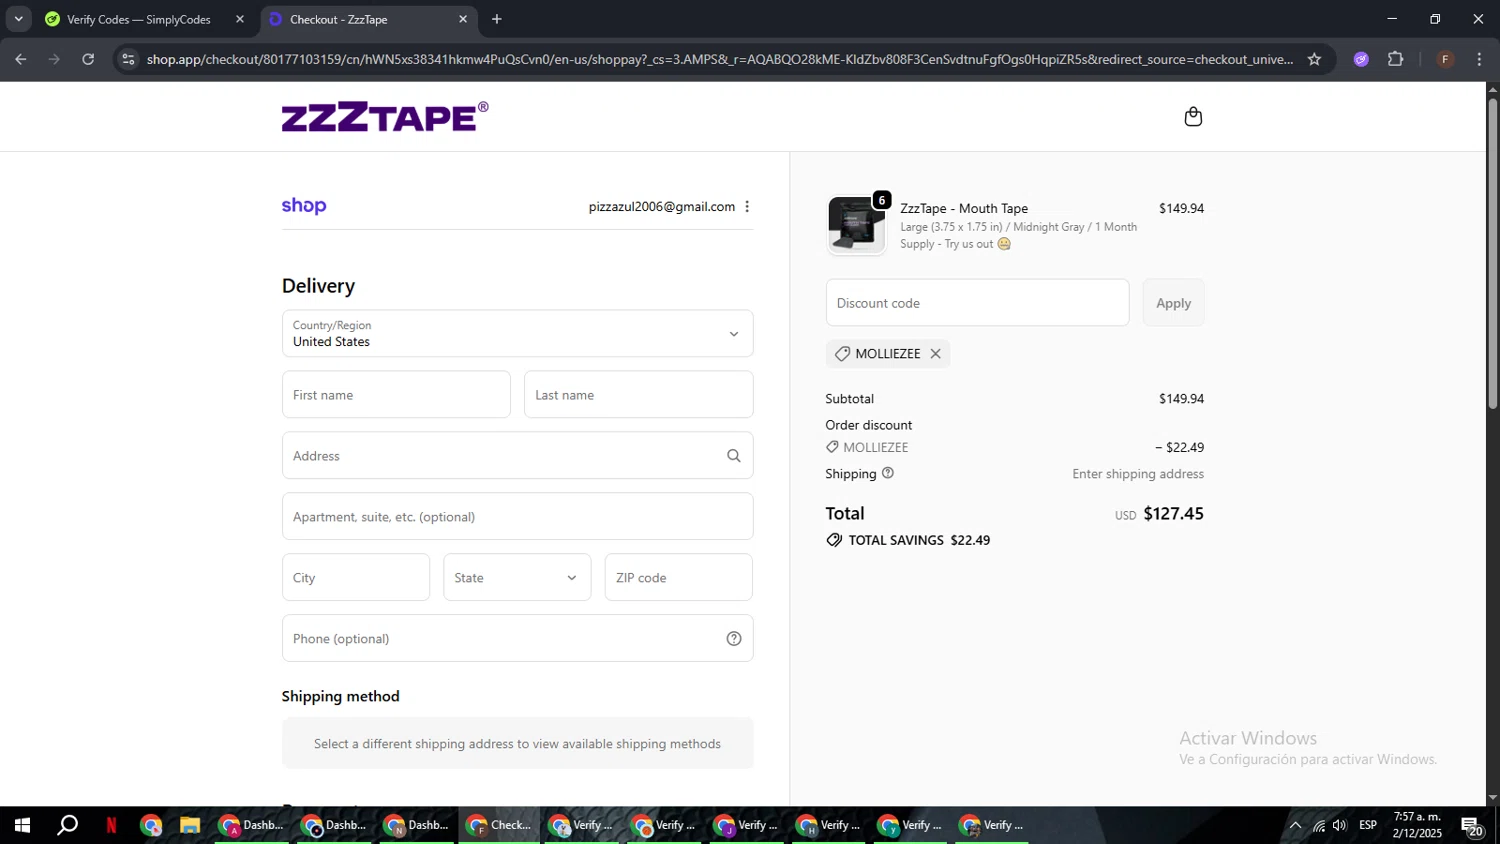Click the pizzazul2006@gmail.com account email

point(661,207)
